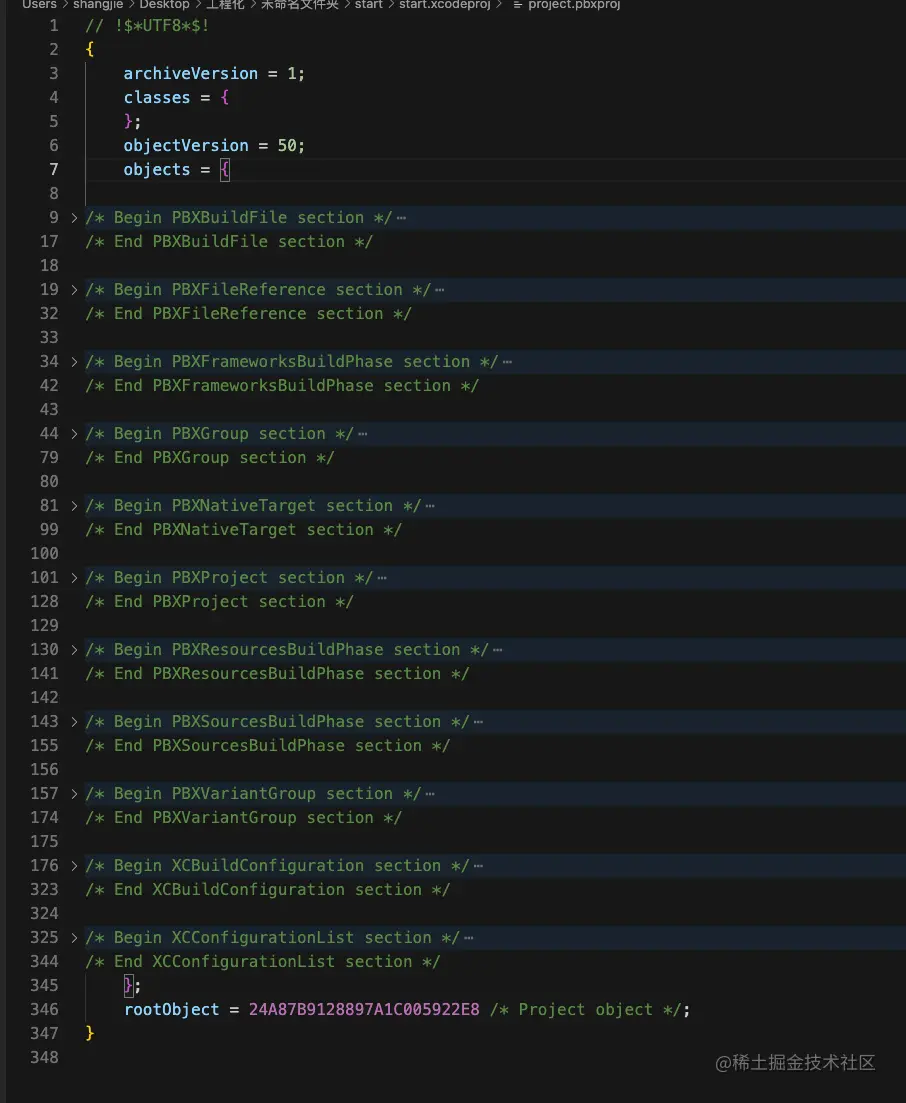Click ellipsis after Begin PBXResourcesBuildPhase section comment
This screenshot has width=906, height=1103.
tap(497, 650)
